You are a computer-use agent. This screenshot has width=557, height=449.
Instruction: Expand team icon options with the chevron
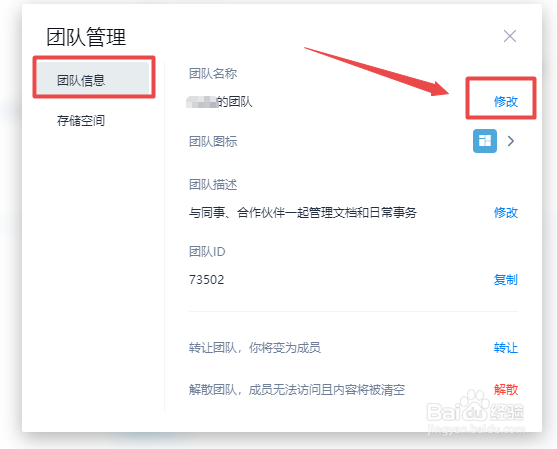(x=511, y=141)
